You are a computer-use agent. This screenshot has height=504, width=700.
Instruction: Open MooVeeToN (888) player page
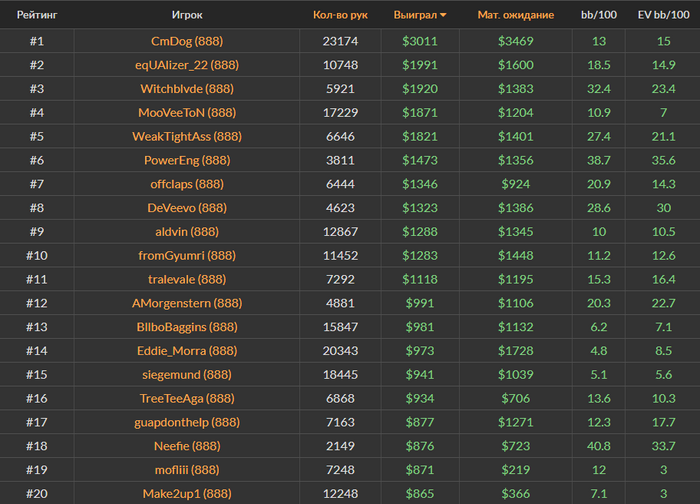187,113
